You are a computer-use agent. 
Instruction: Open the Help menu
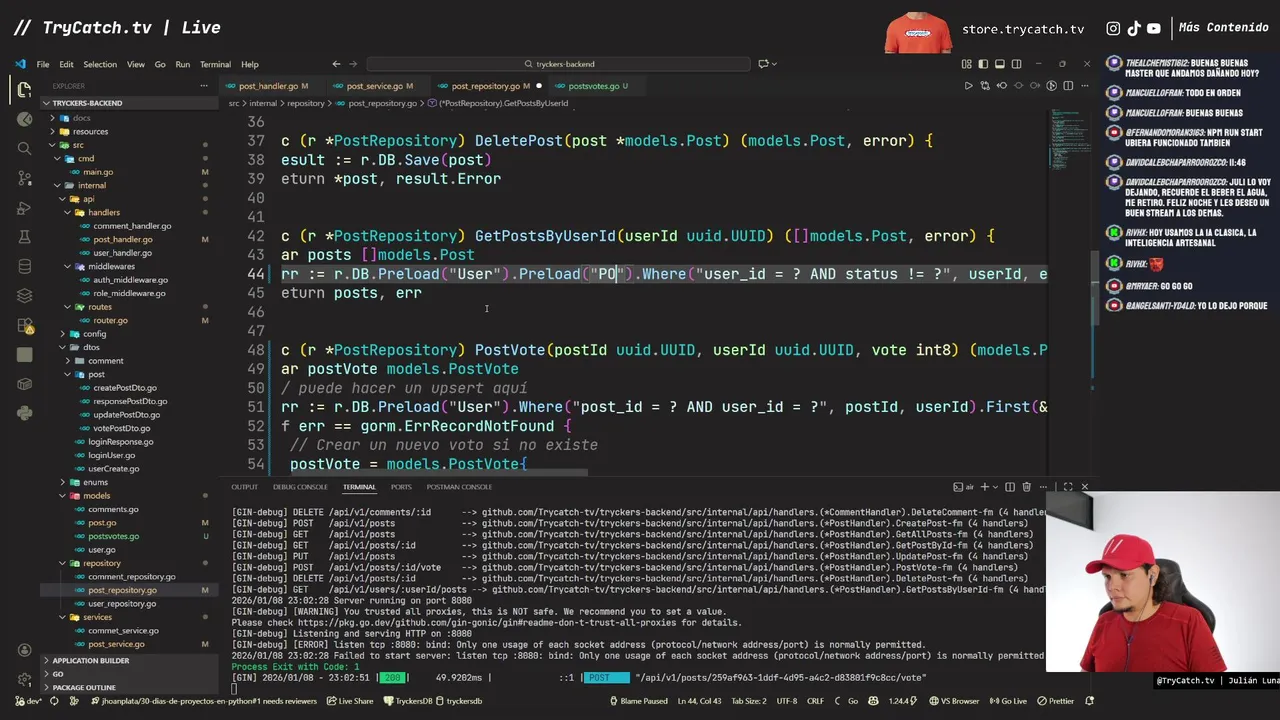pyautogui.click(x=250, y=64)
